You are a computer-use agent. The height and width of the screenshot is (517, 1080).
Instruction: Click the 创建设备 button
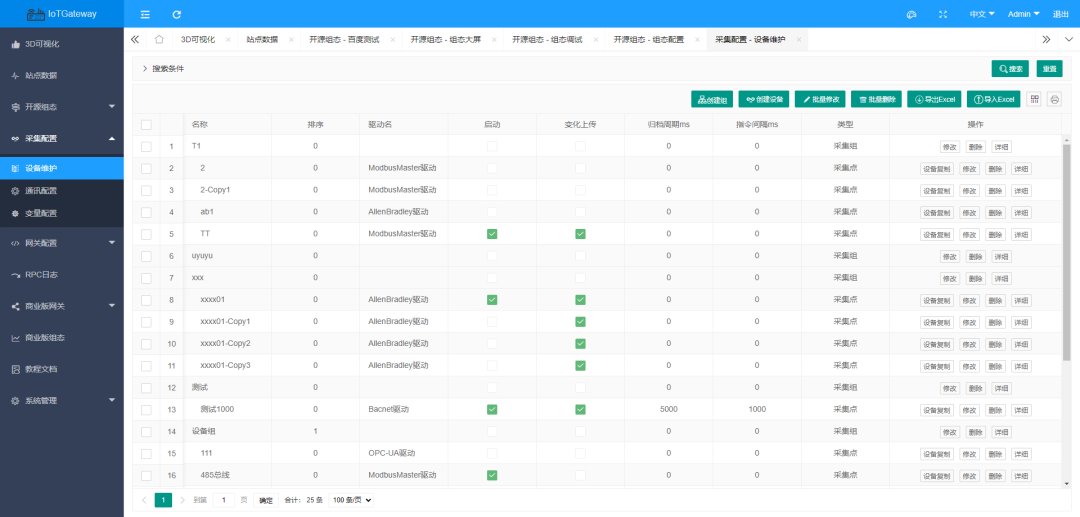(x=763, y=99)
